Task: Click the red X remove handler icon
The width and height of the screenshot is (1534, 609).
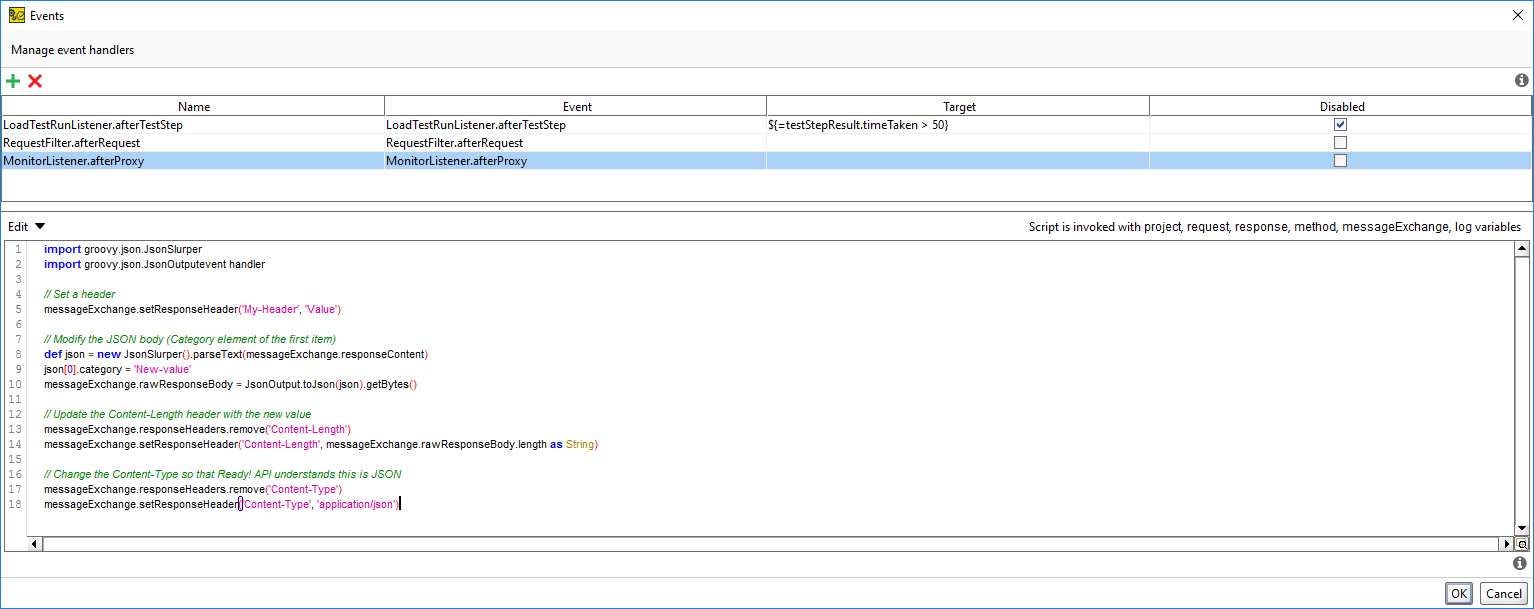Action: point(35,81)
